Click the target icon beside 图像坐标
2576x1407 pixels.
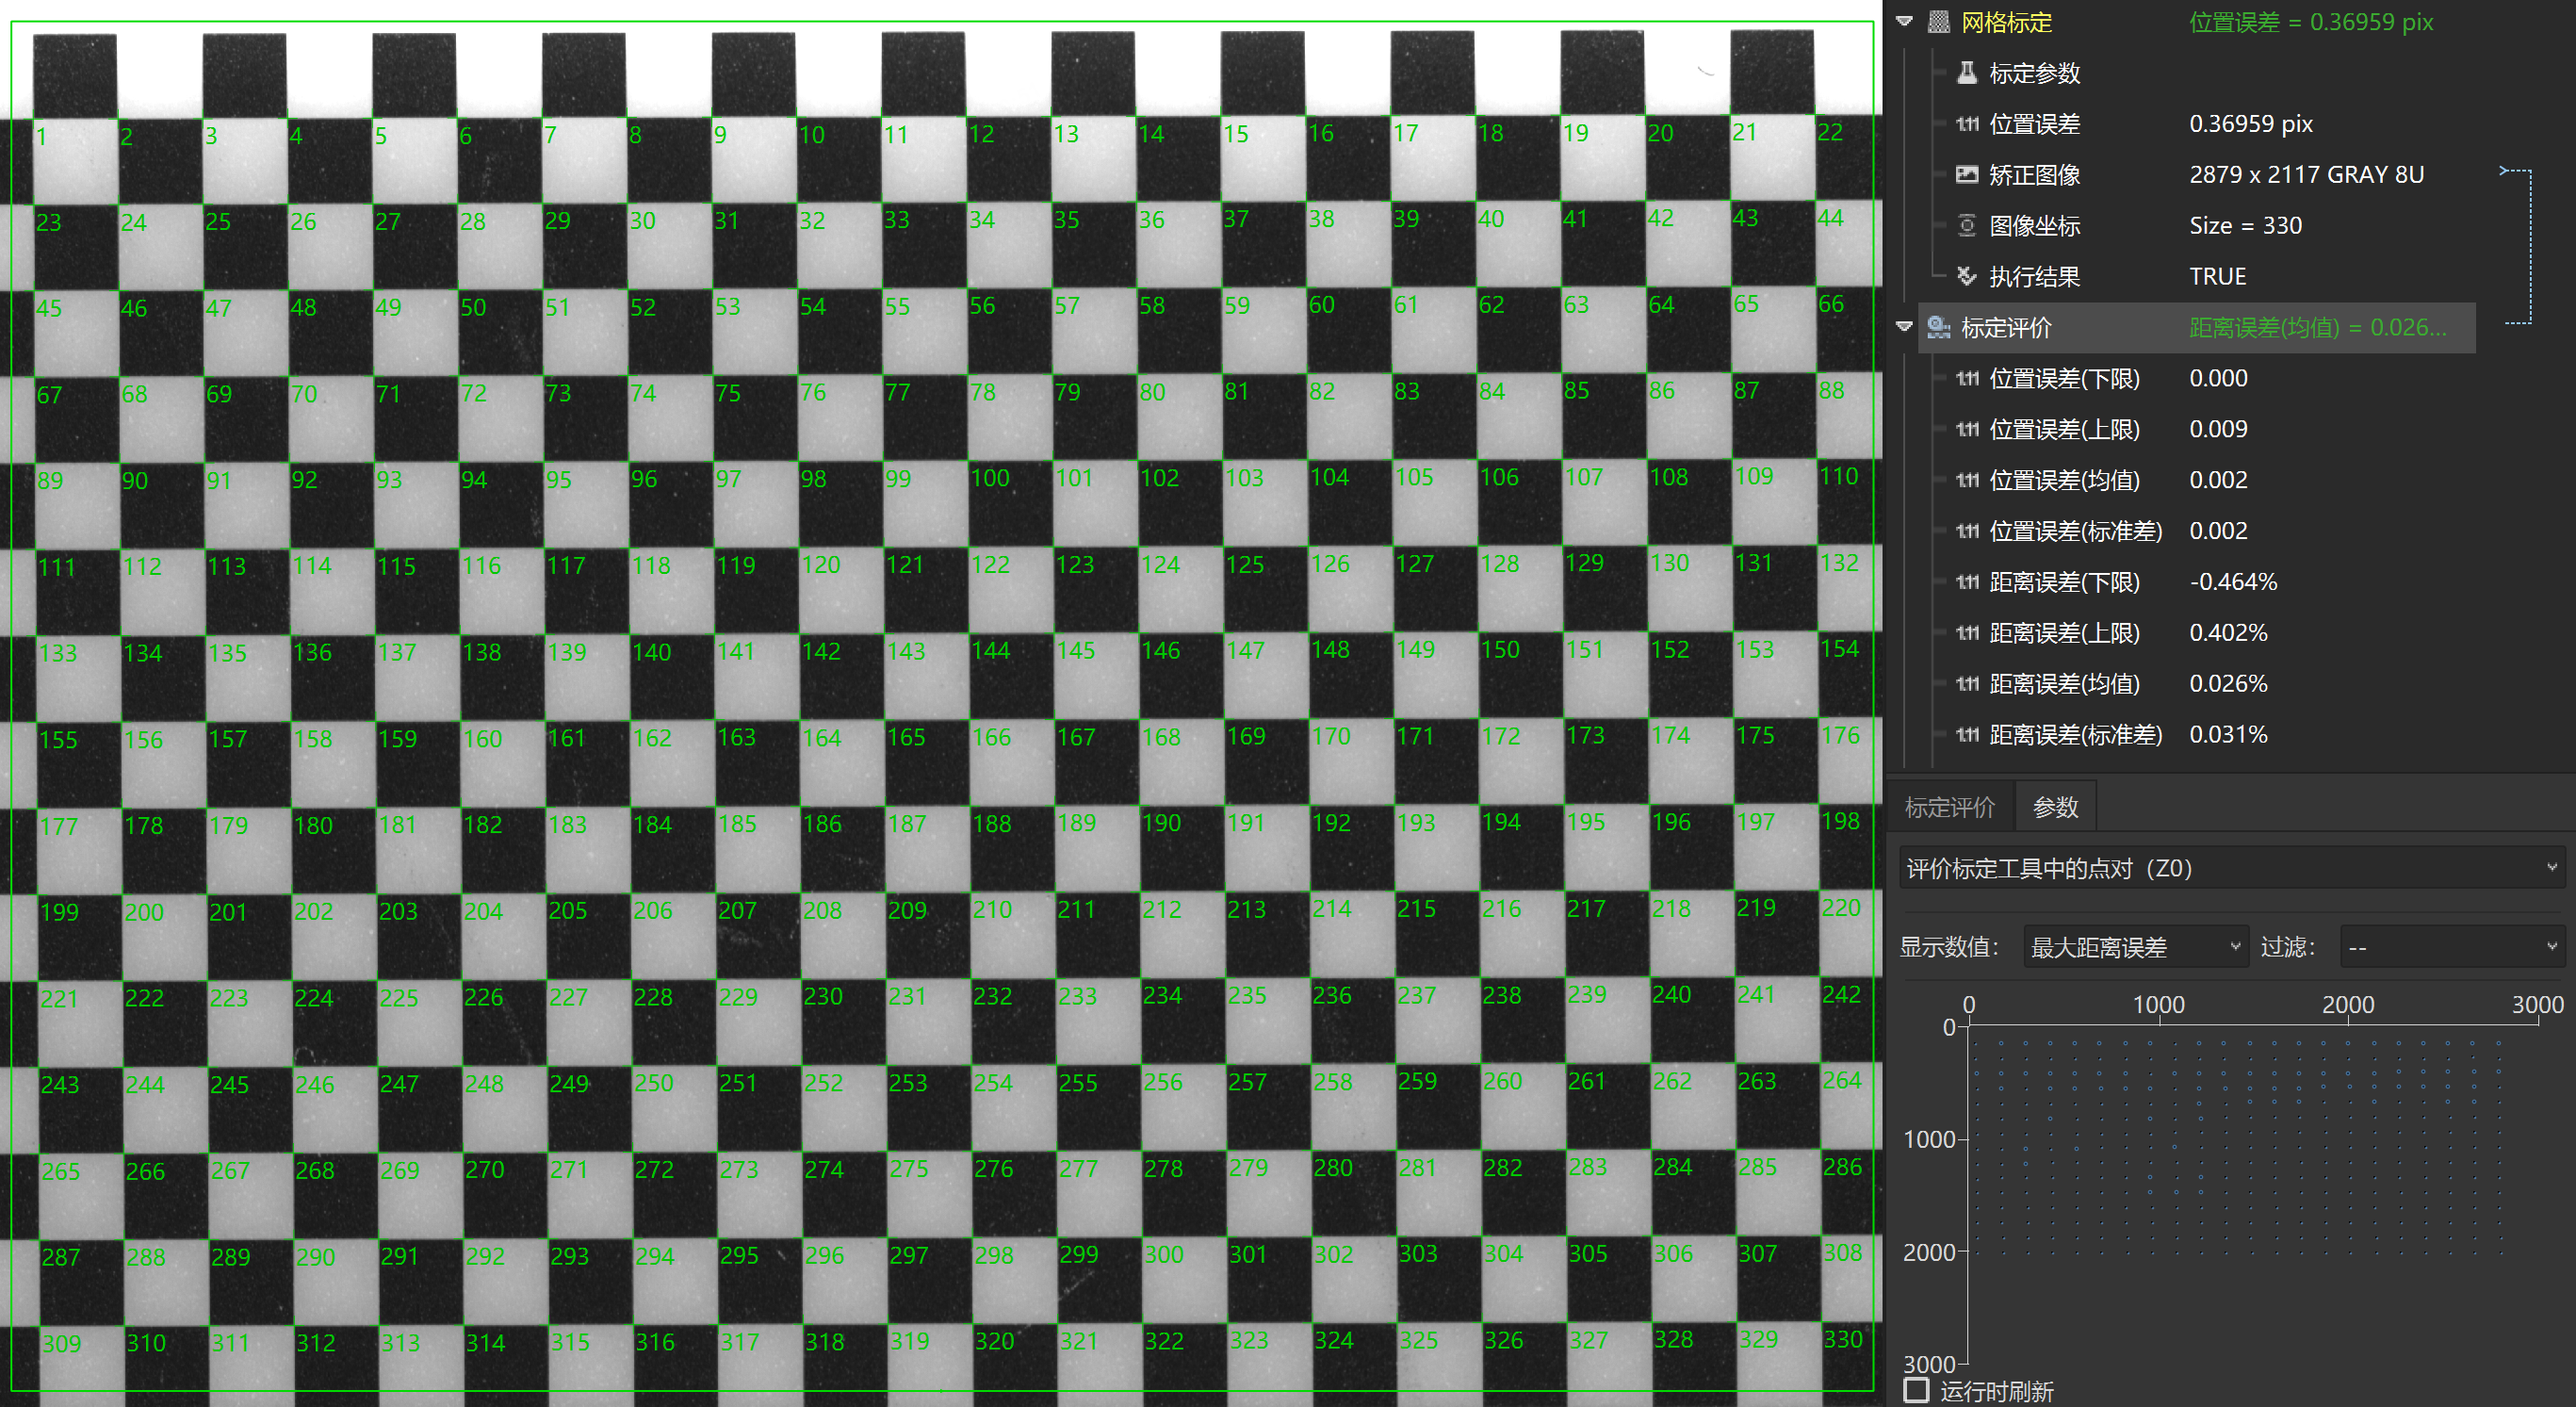1966,225
